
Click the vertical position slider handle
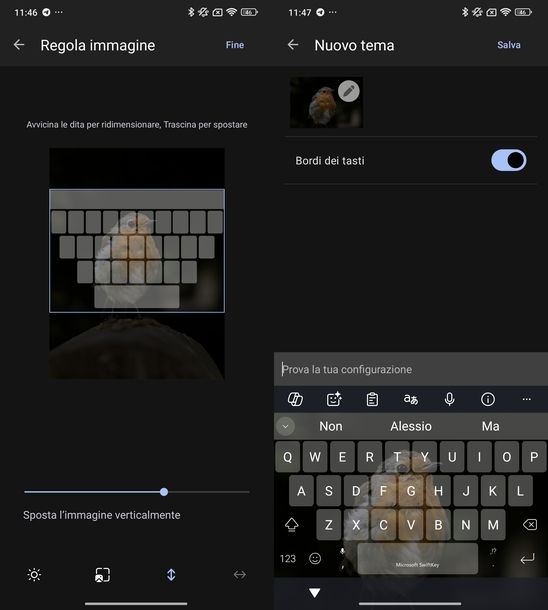[x=164, y=492]
